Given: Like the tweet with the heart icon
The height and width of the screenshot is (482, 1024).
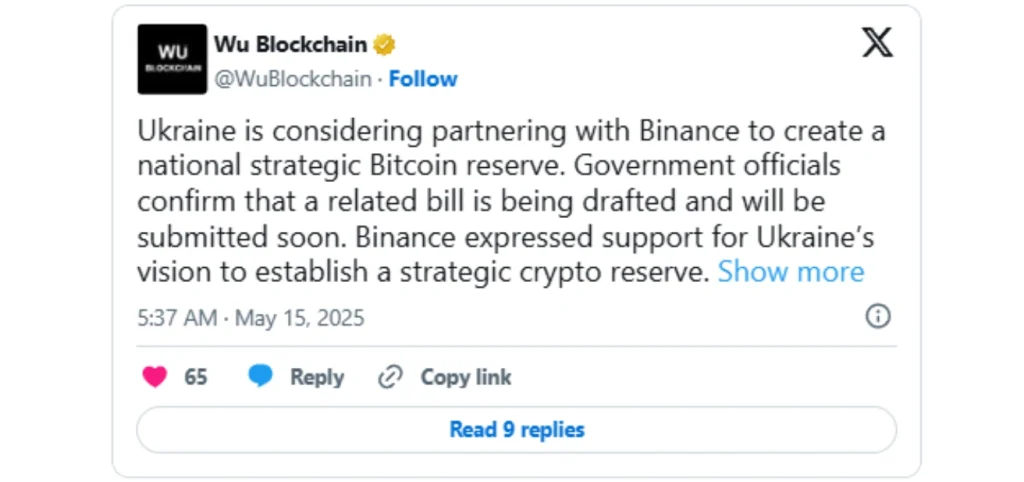Looking at the screenshot, I should 155,377.
